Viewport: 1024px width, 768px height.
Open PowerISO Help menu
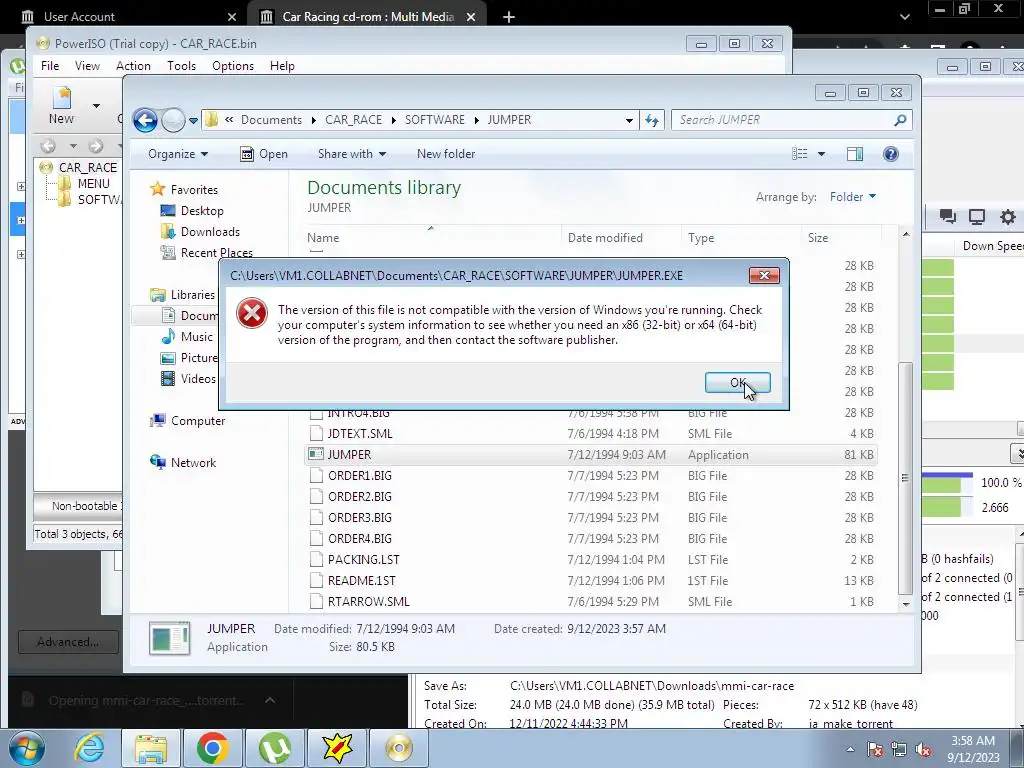282,66
